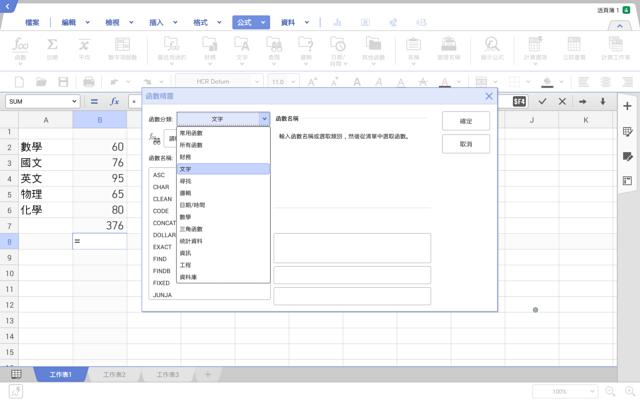Open the 文字 function folder in ribbon
Viewport: 640px width, 400px height.
click(242, 50)
